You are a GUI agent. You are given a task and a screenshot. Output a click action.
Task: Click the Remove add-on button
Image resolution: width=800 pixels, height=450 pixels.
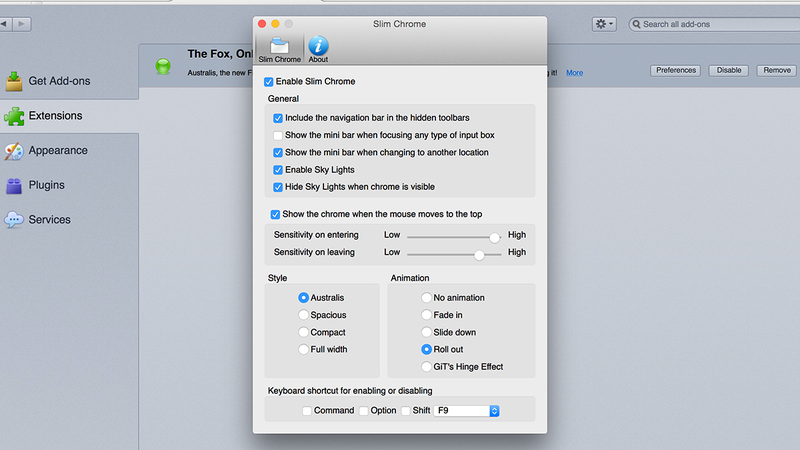tap(777, 70)
